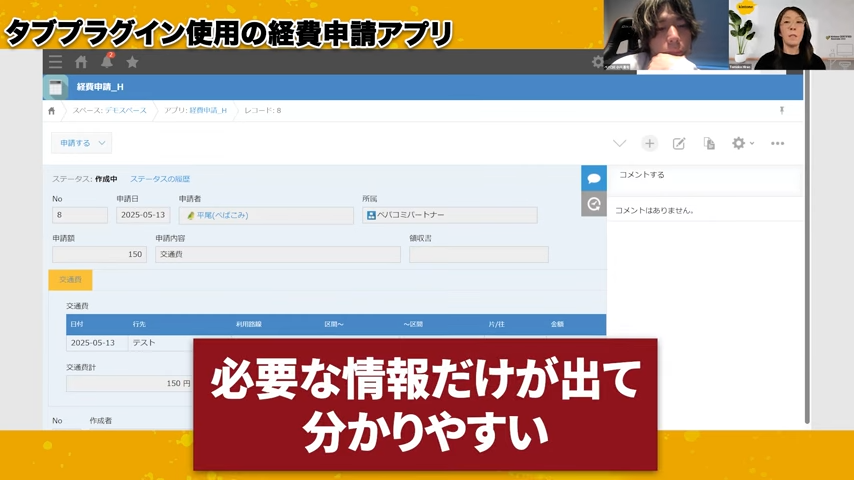Click the 交通費計 total 150 円
This screenshot has height=480, width=854.
[x=130, y=384]
